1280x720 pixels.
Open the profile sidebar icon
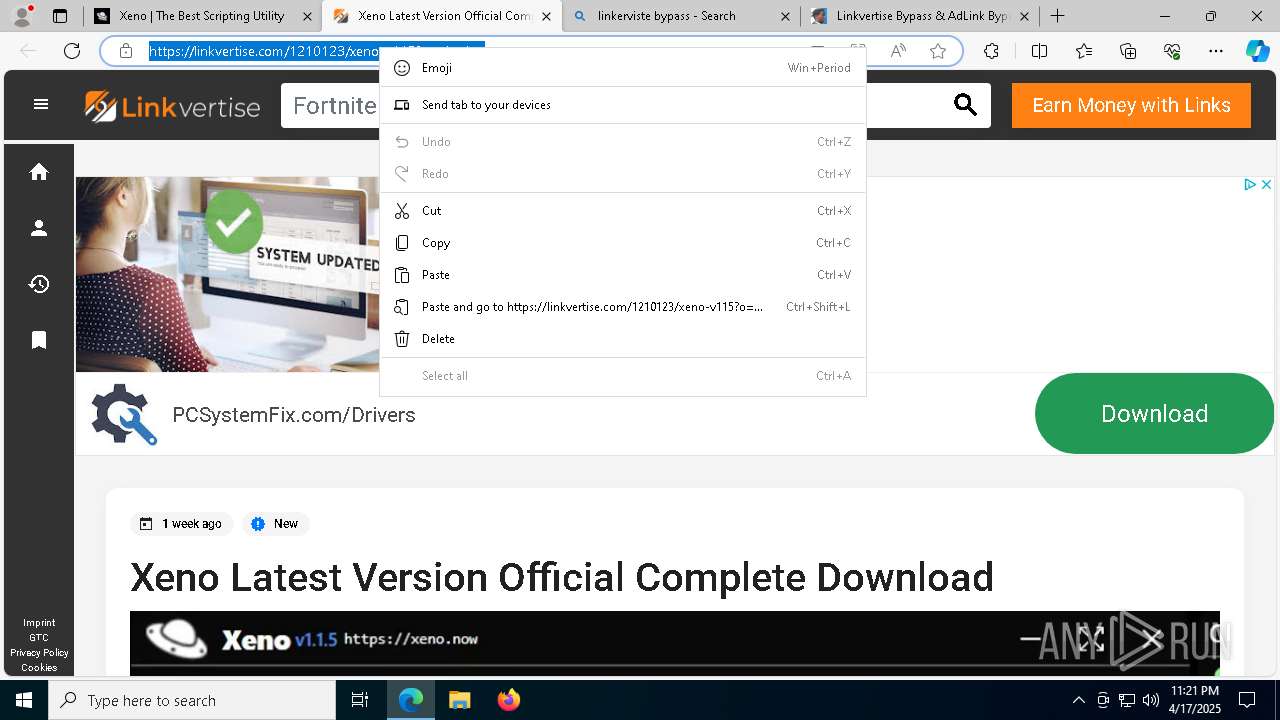click(39, 228)
